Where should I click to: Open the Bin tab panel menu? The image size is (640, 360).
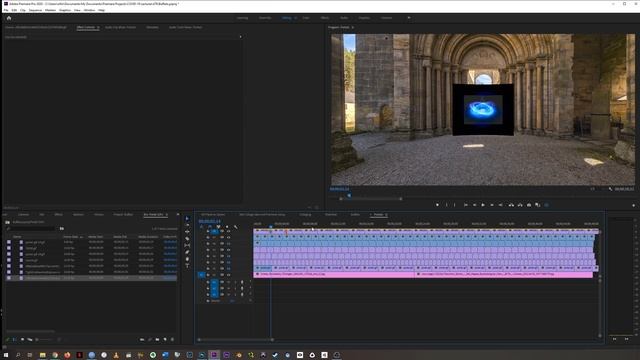pos(167,215)
